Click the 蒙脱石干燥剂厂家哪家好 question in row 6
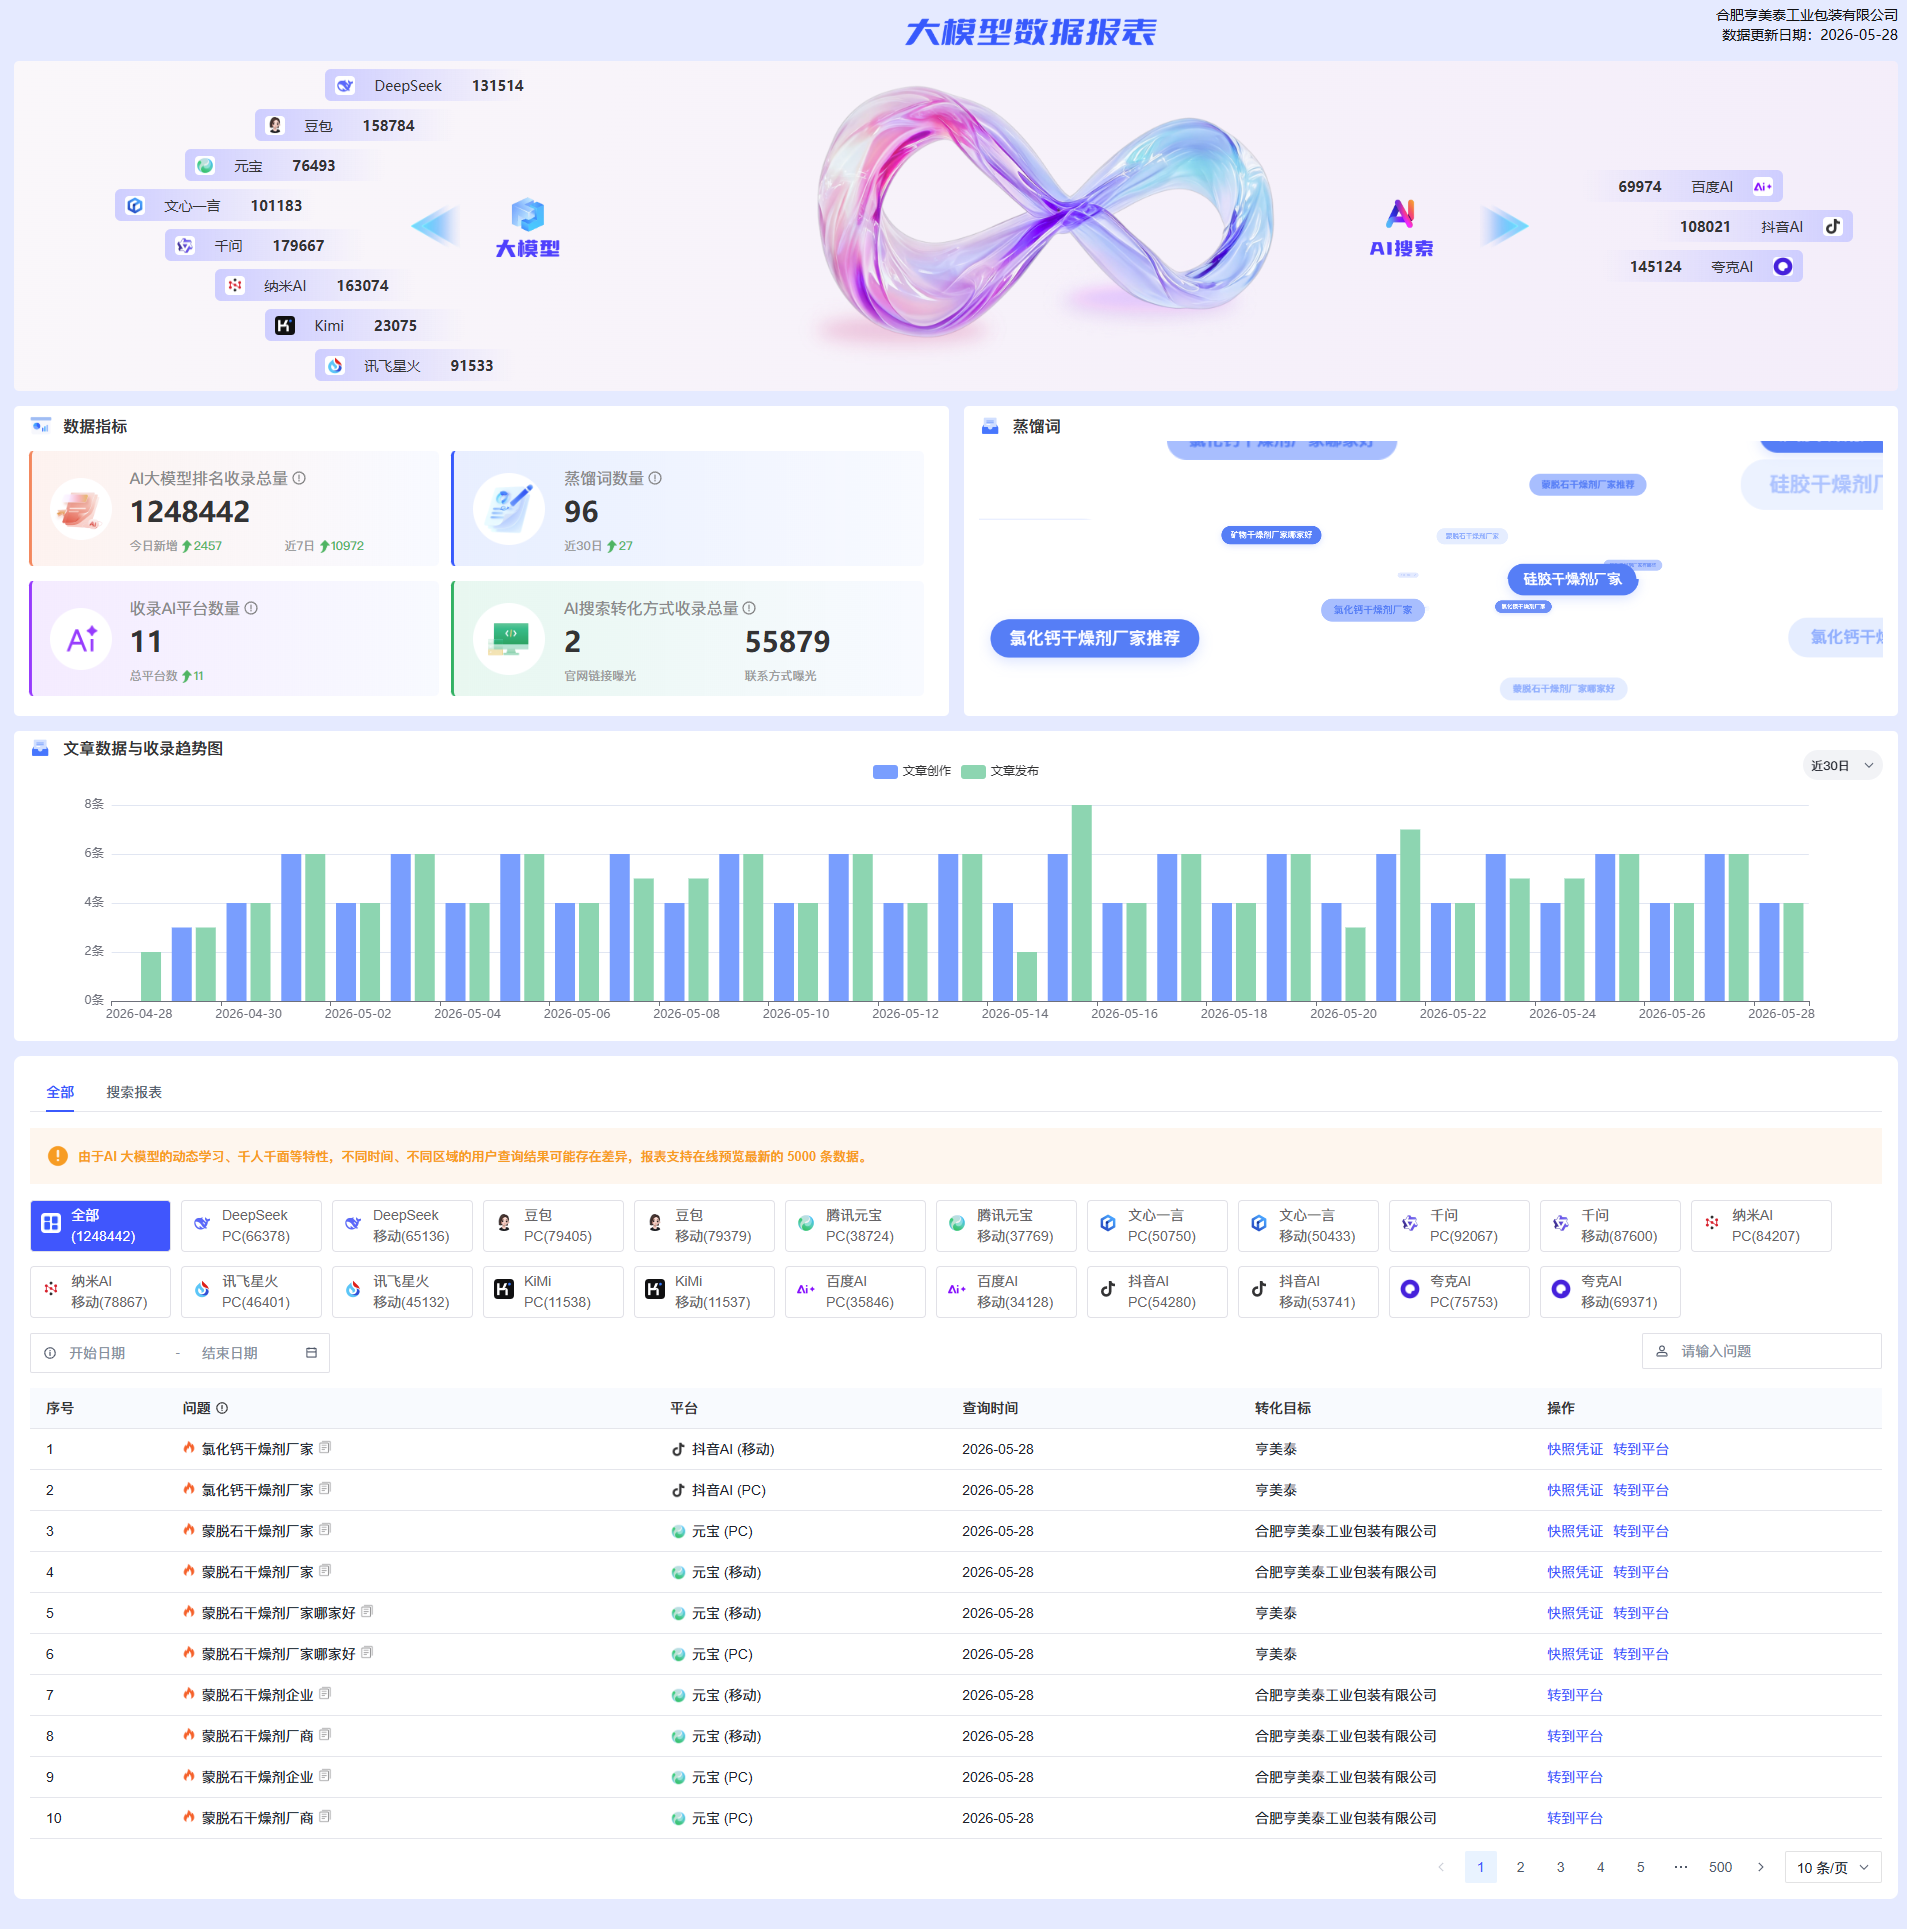Screen dimensions: 1907x1929 [x=278, y=1655]
